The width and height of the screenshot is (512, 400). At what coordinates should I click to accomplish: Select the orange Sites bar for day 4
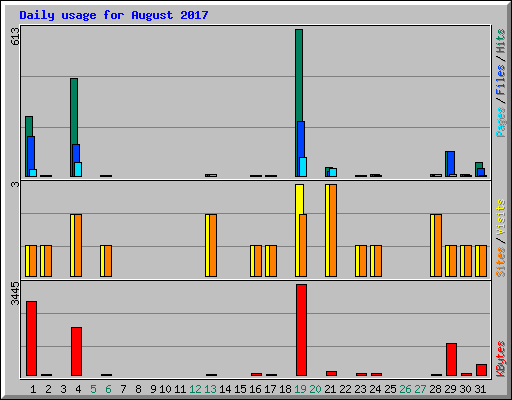[78, 245]
